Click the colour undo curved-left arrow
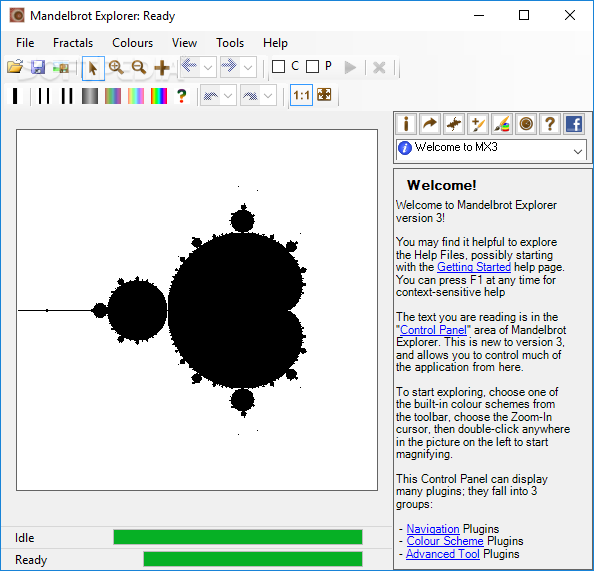 point(211,96)
